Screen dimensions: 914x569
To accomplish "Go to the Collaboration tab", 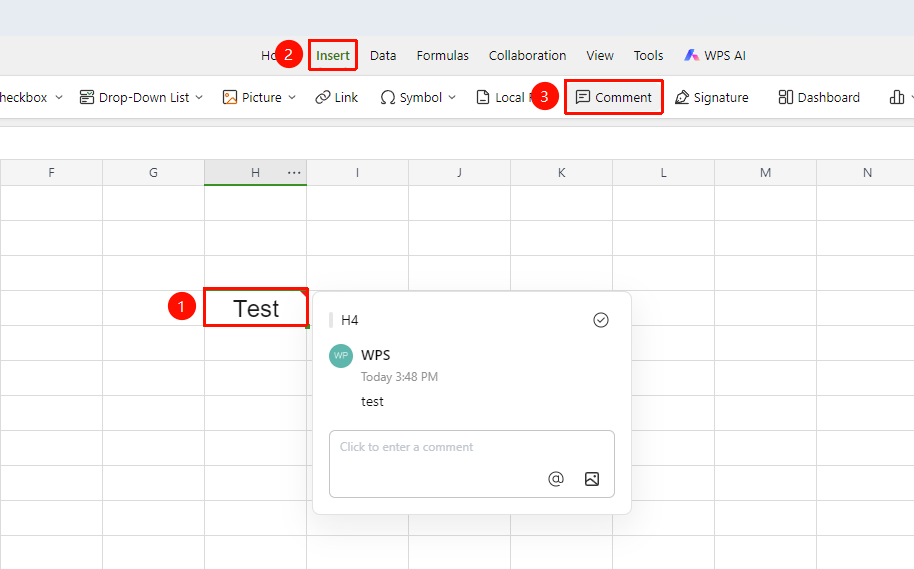I will point(527,55).
